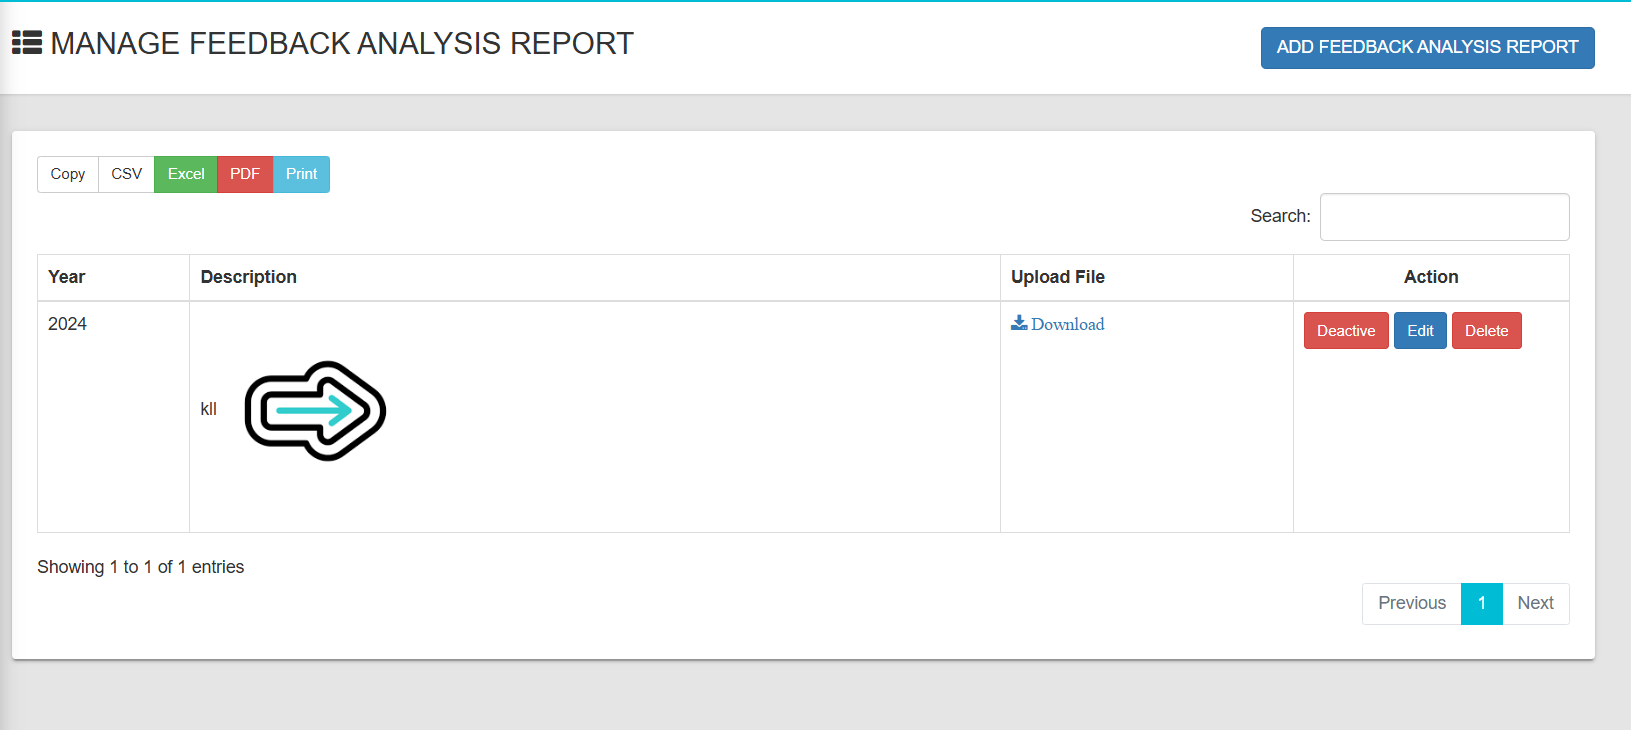1631x730 pixels.
Task: Print the feedback report table
Action: pyautogui.click(x=301, y=174)
